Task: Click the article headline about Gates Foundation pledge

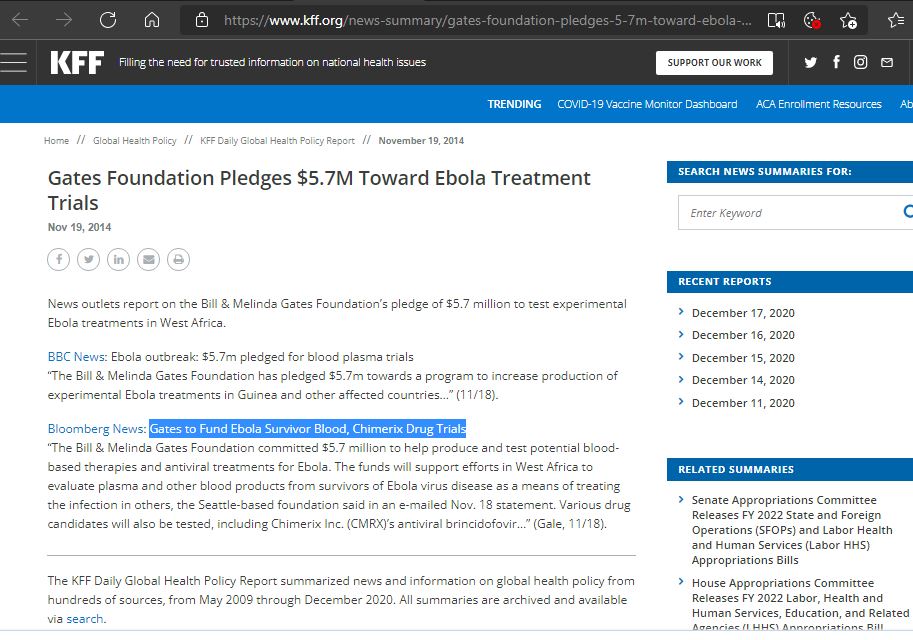Action: click(x=319, y=190)
